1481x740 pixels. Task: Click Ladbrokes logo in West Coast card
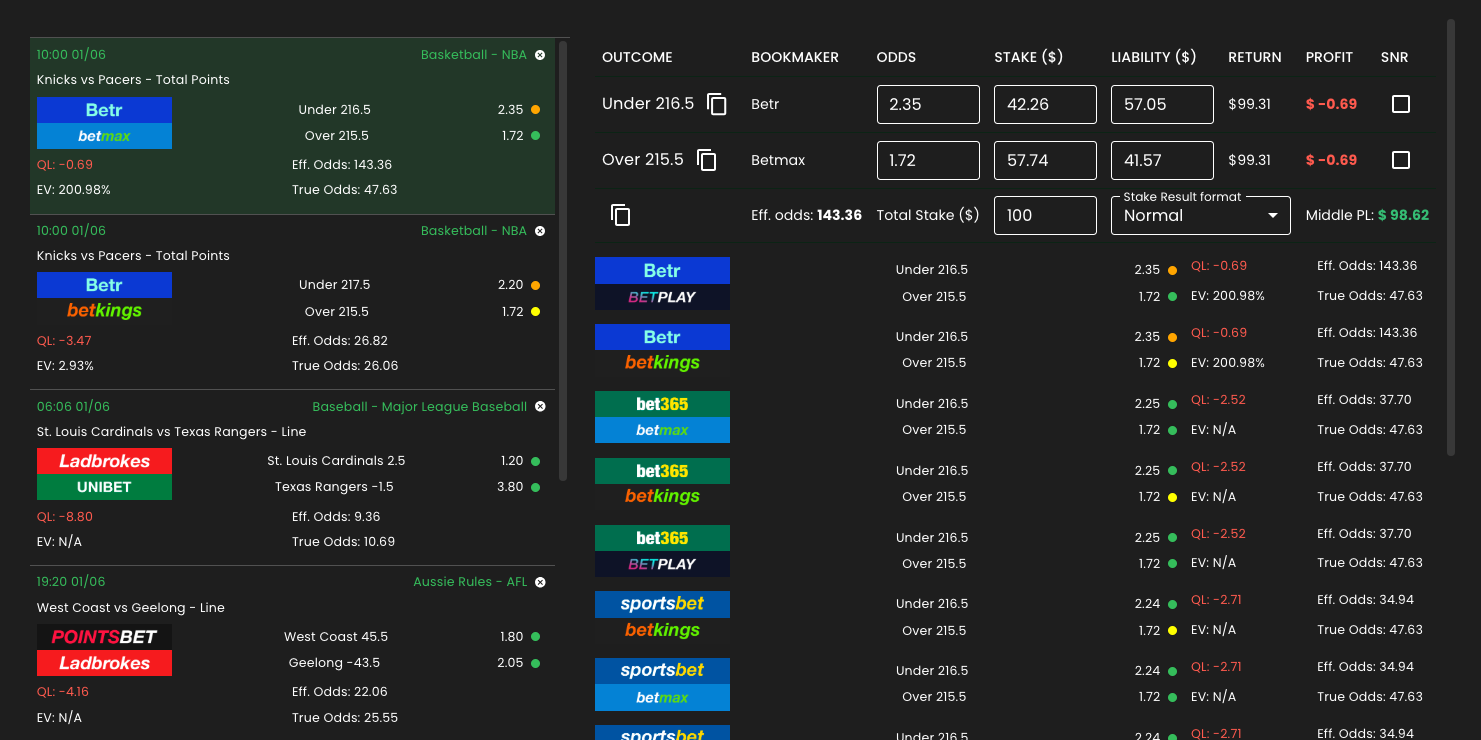click(x=104, y=663)
